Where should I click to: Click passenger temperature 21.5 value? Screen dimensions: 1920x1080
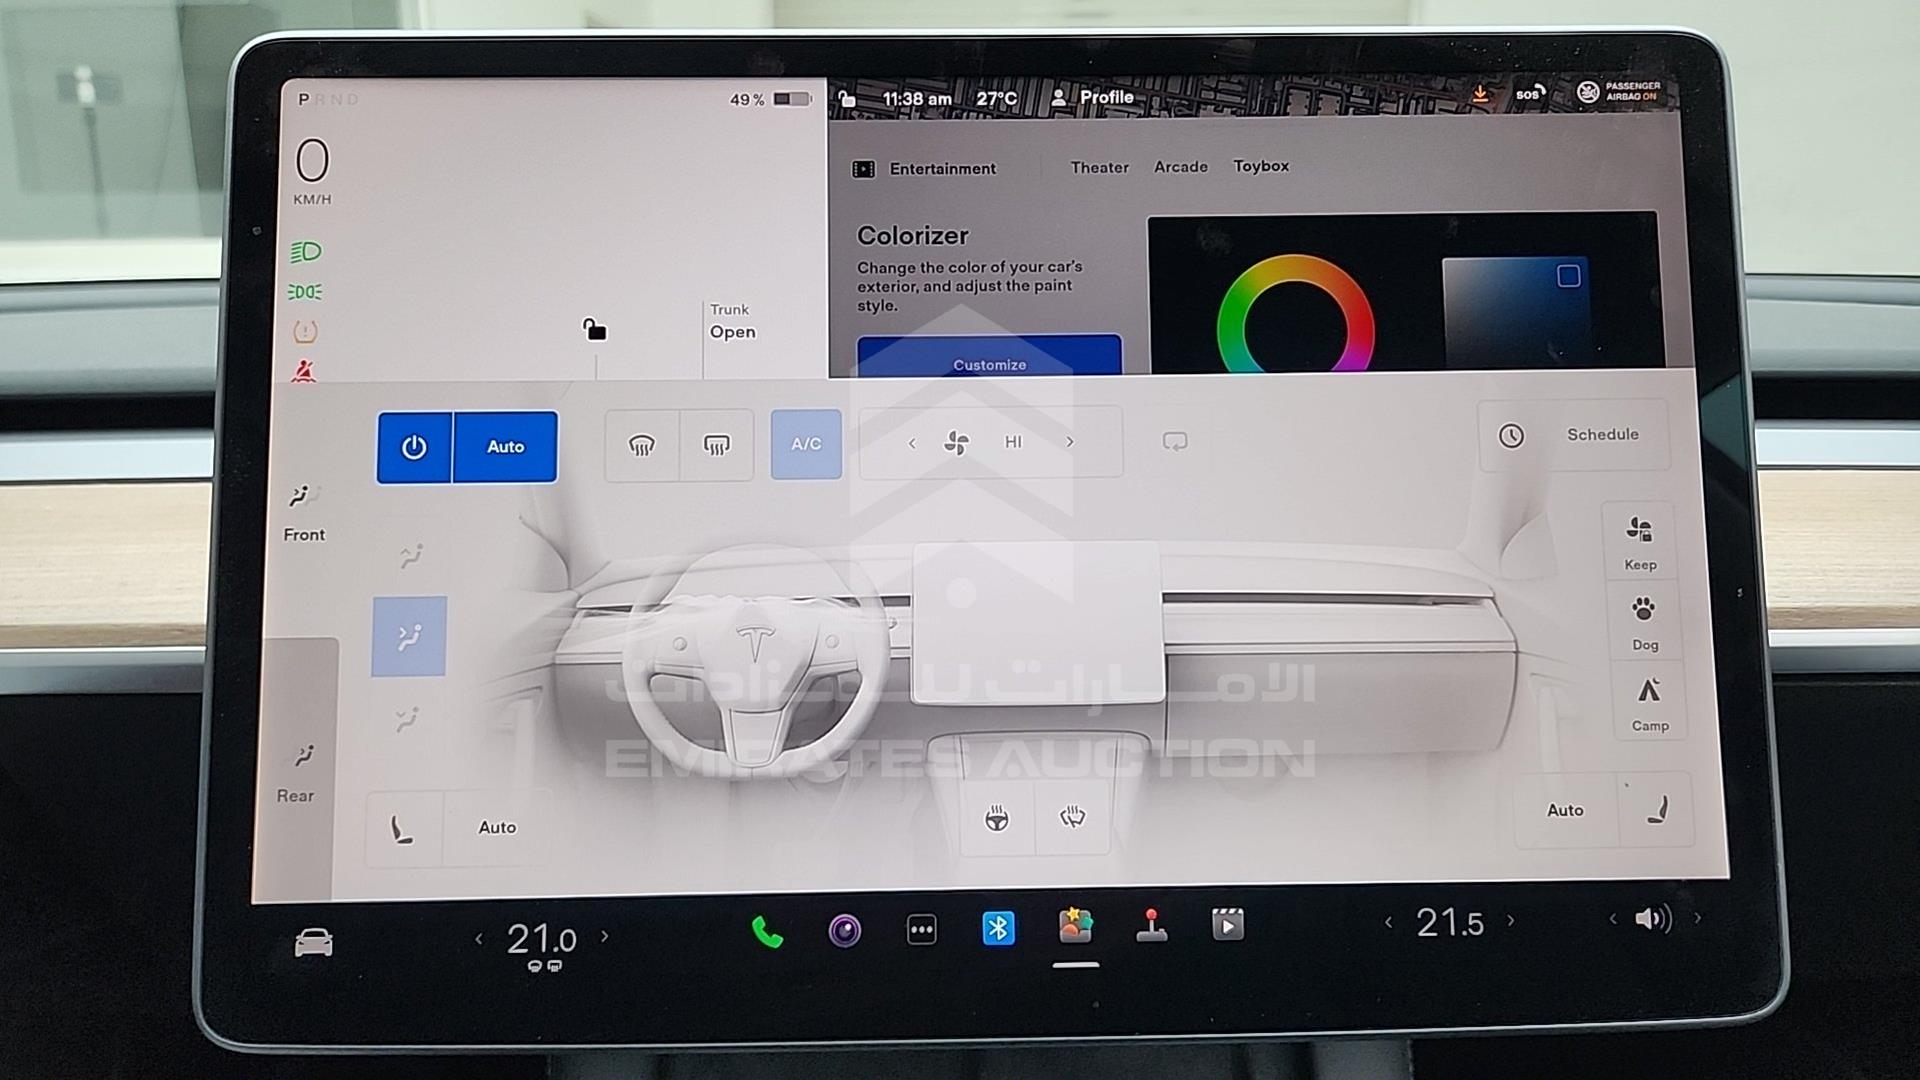click(1450, 922)
